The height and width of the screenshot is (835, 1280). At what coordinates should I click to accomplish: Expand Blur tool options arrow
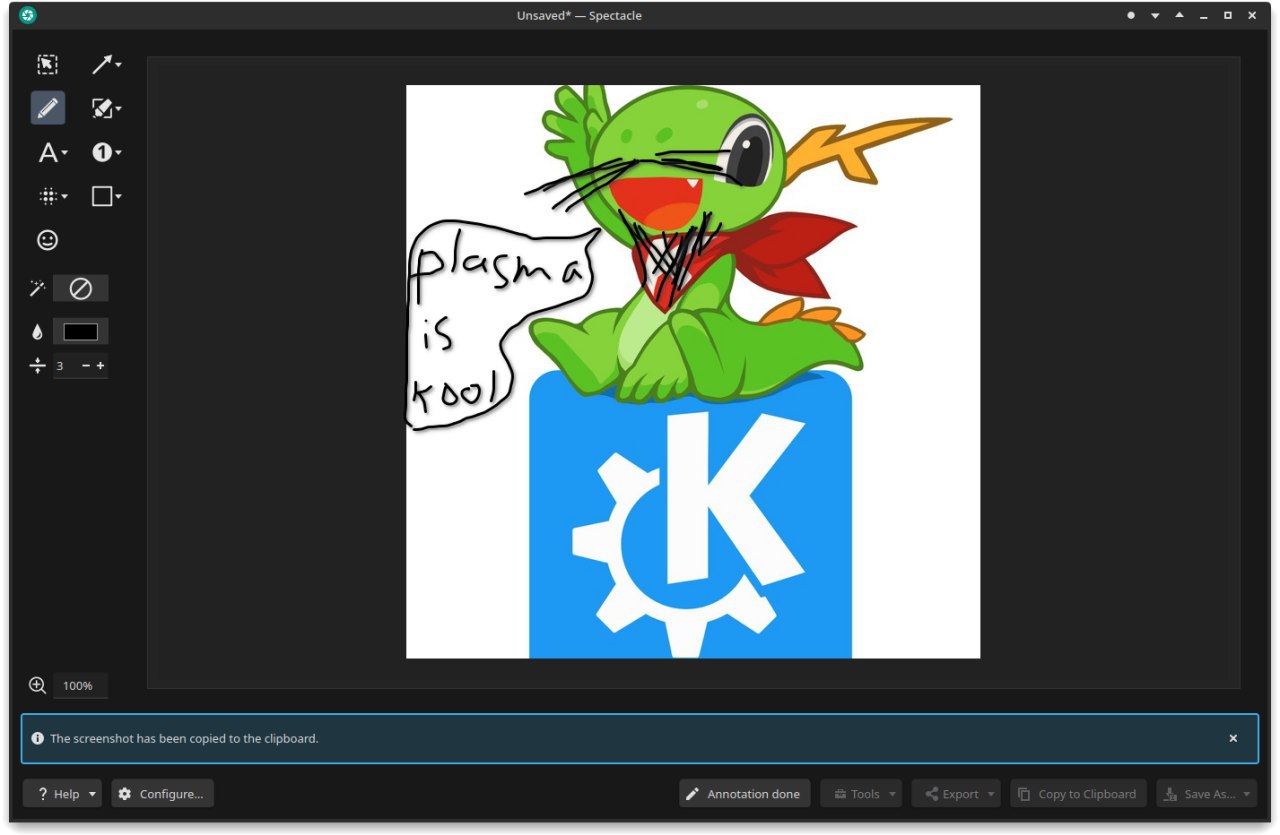tap(65, 197)
